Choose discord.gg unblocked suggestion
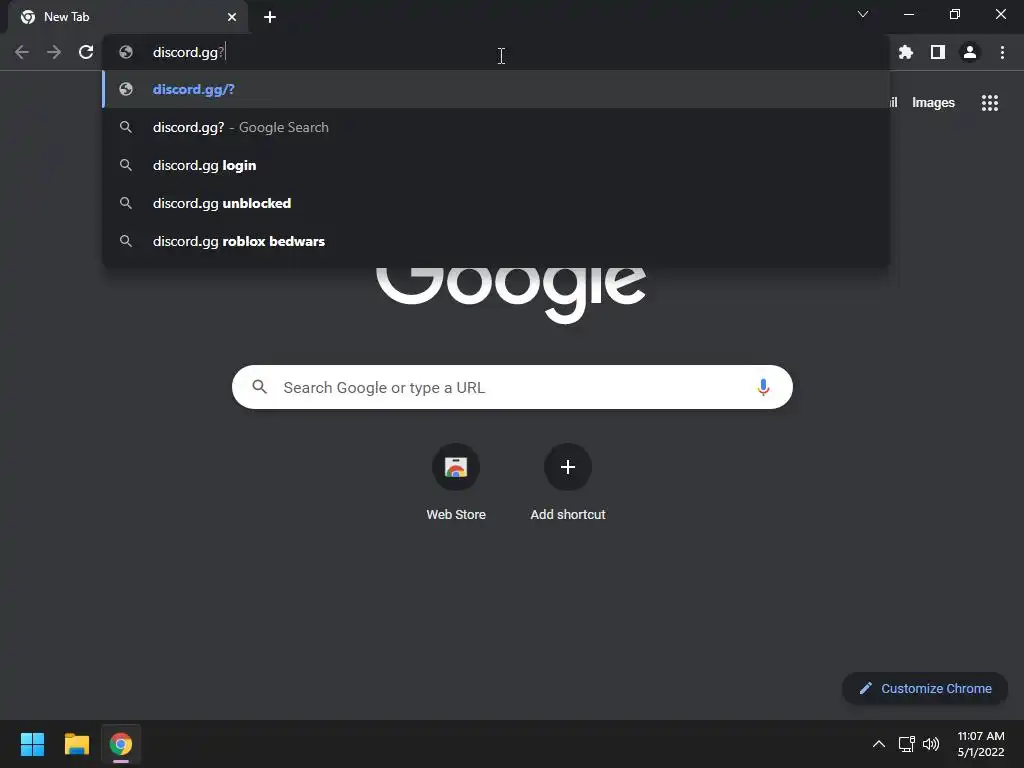Screen dimensions: 1024x768 coord(496,203)
